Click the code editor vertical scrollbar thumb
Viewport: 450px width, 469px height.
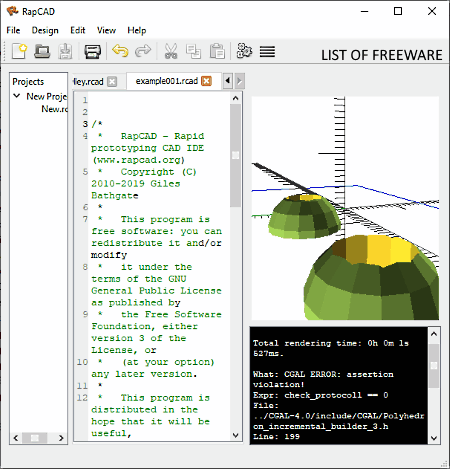click(x=235, y=155)
